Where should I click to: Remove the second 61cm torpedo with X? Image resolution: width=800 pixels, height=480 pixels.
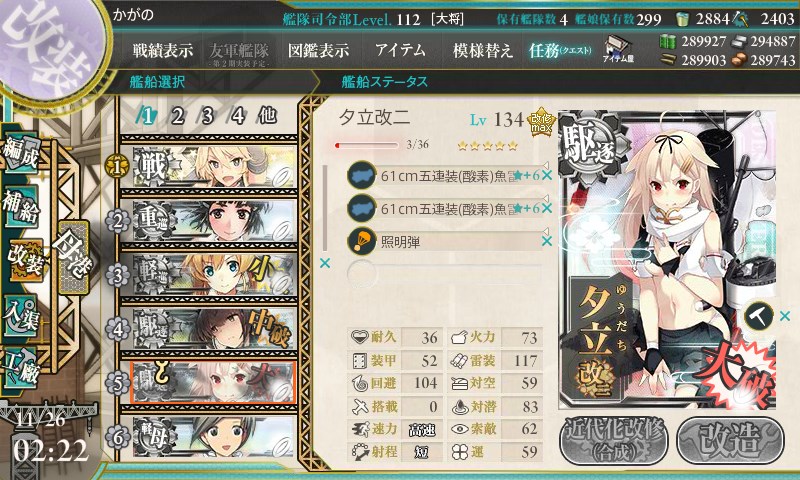click(x=547, y=208)
